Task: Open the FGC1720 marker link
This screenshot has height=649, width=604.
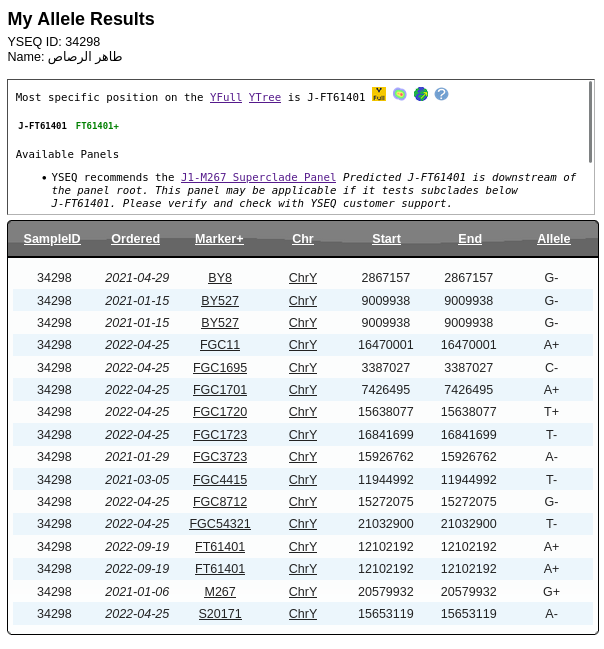Action: click(220, 412)
